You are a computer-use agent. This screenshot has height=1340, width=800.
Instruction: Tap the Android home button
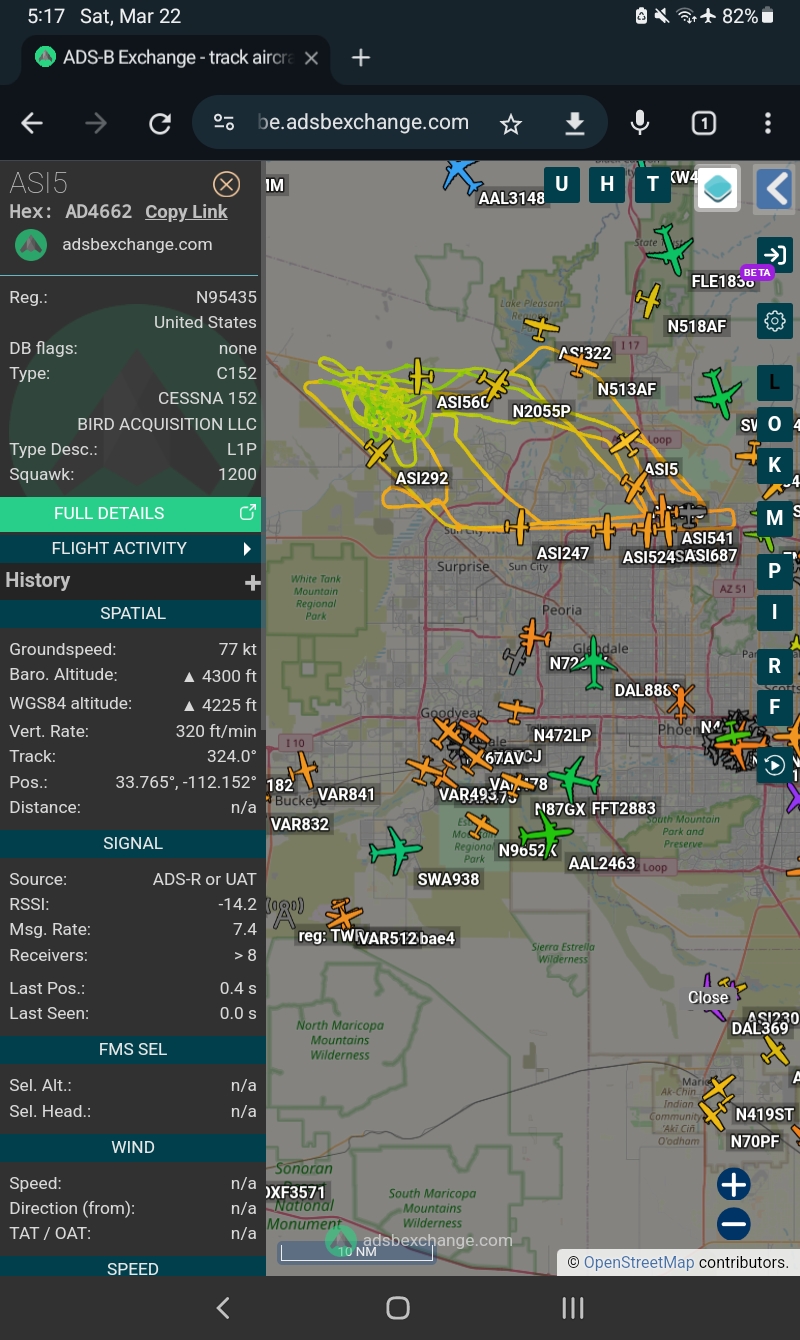tap(398, 1308)
